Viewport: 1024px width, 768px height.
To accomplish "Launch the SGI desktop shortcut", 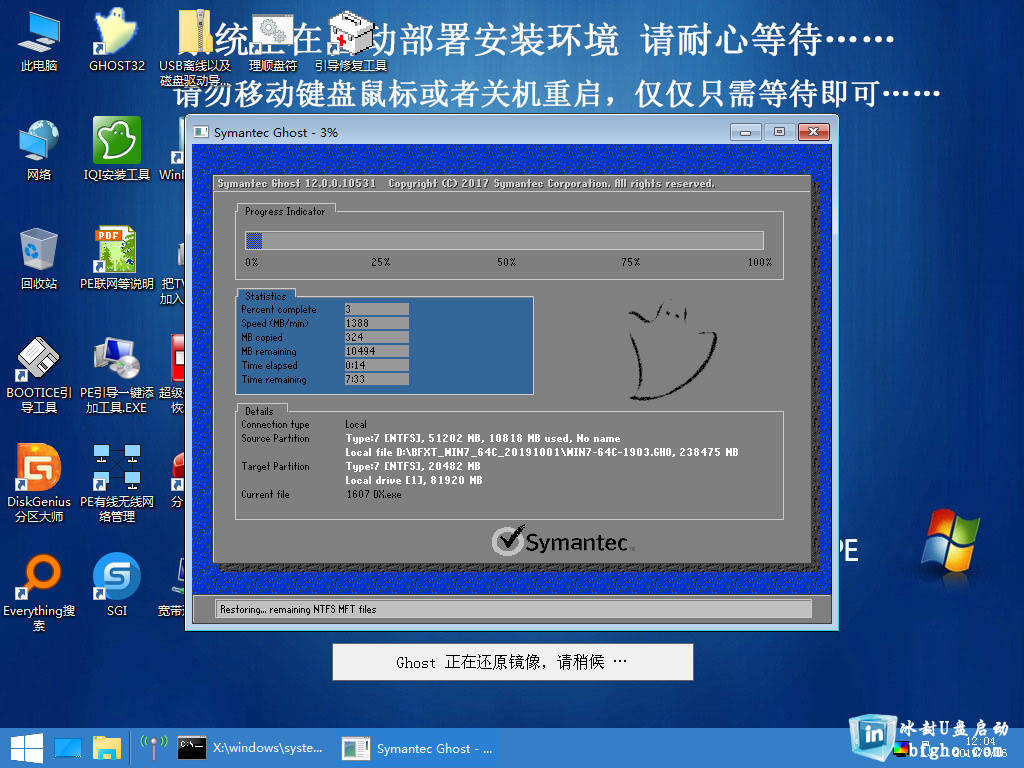I will click(117, 585).
